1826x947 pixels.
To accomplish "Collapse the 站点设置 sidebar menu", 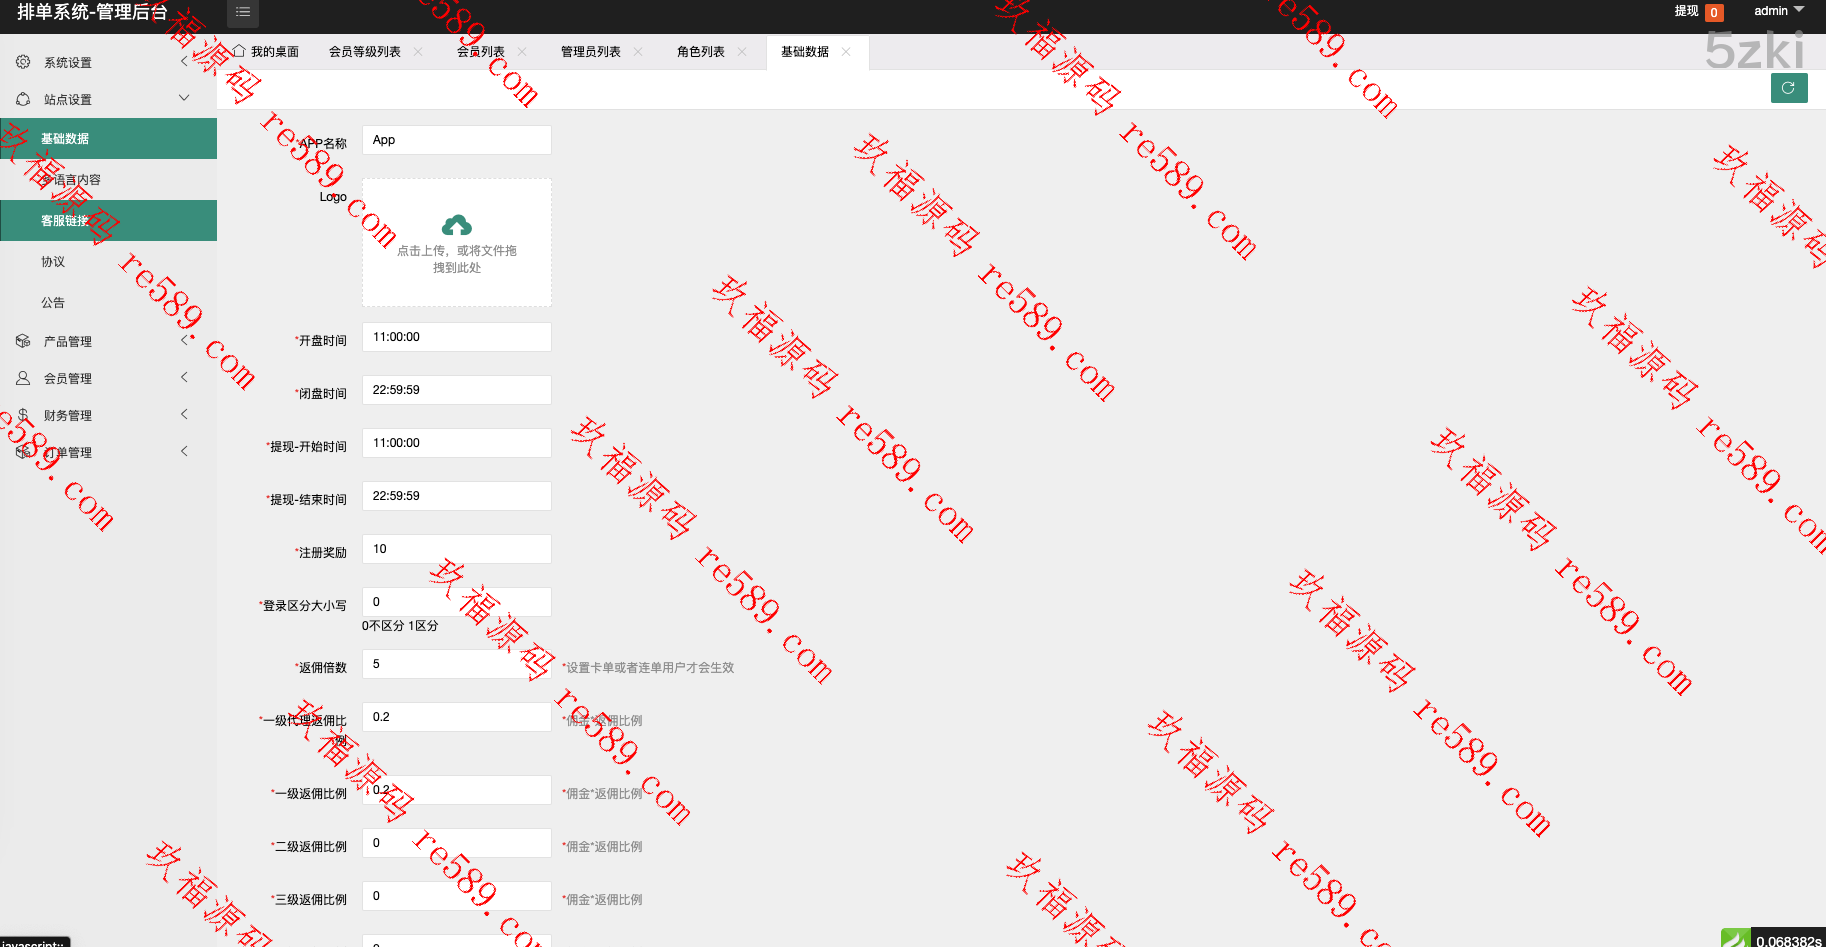I will [184, 98].
